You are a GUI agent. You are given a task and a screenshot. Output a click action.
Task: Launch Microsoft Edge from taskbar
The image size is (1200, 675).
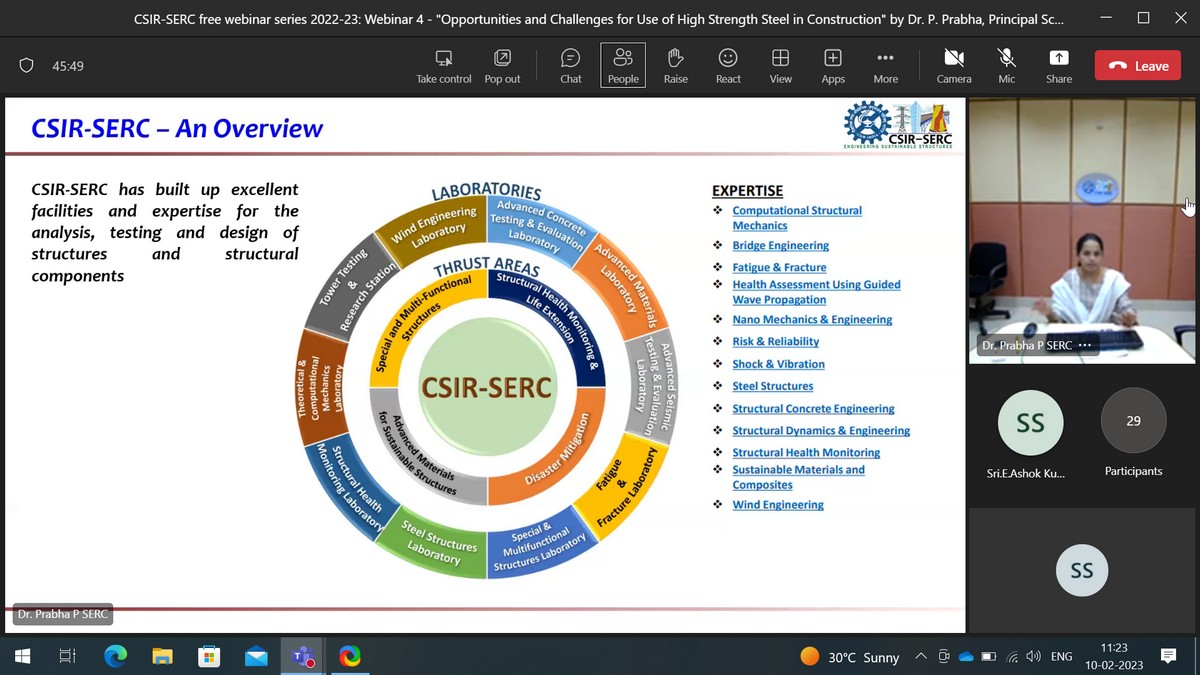tap(116, 656)
